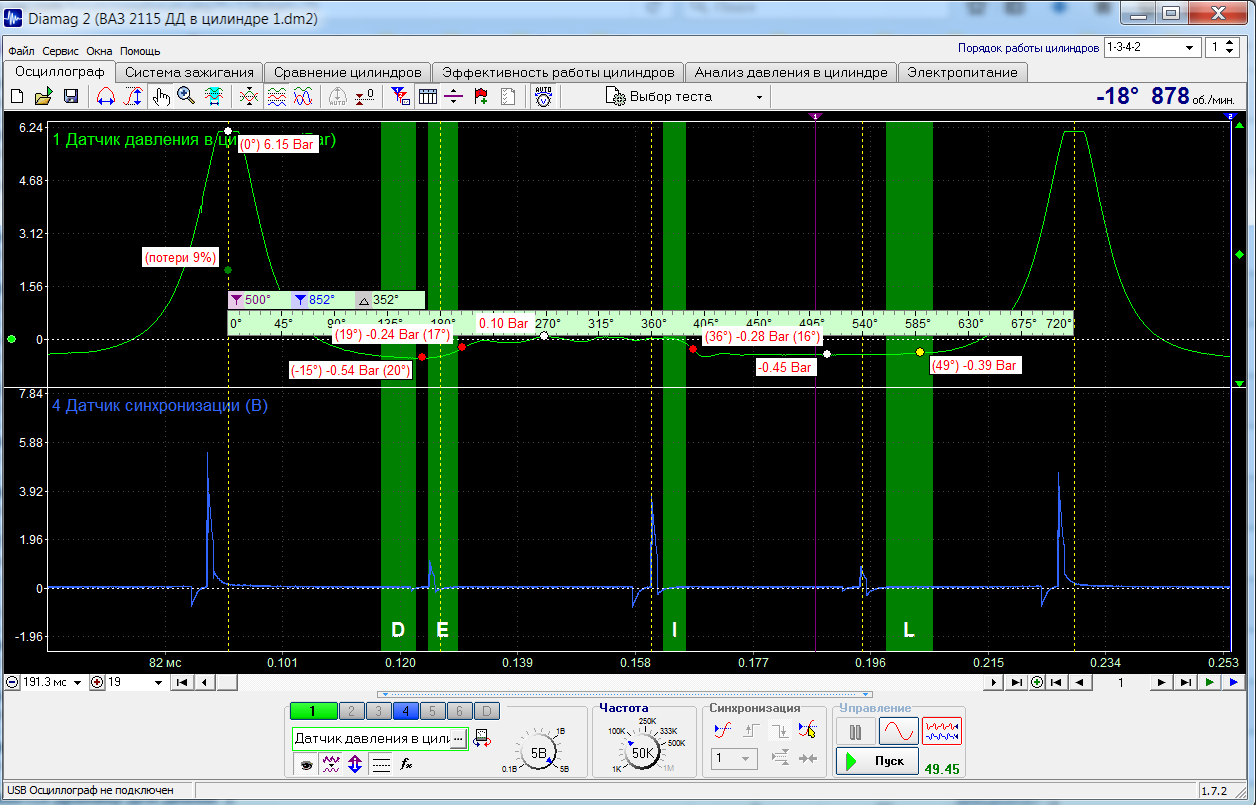
Task: Open the Файл menu
Action: click(x=21, y=51)
